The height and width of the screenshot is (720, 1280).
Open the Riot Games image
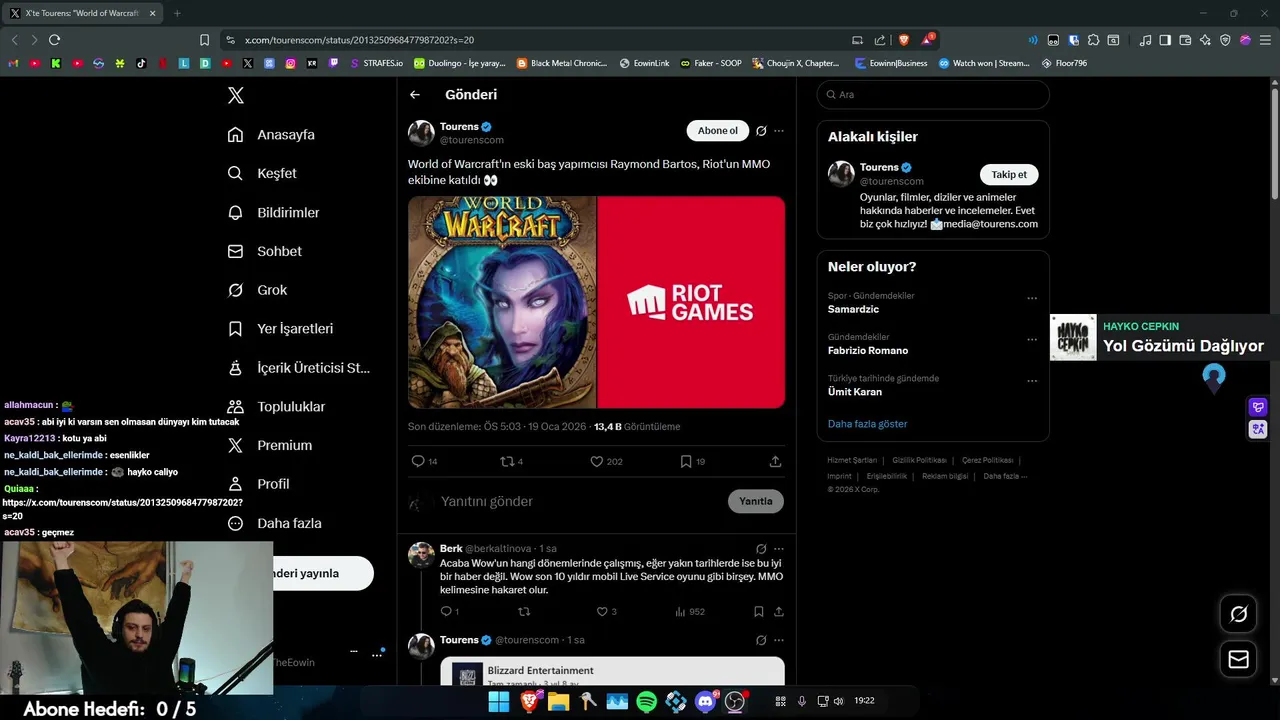[691, 302]
